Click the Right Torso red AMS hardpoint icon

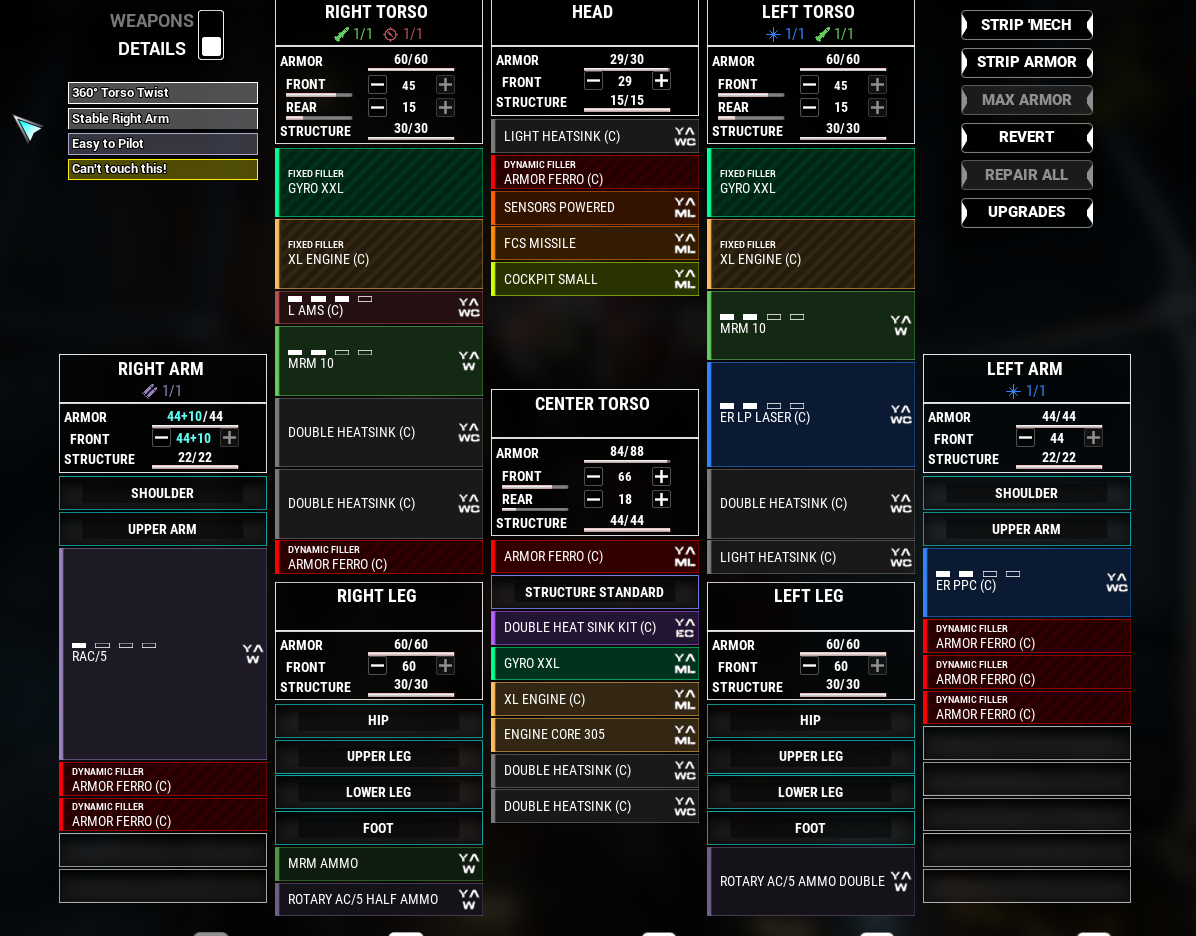pos(391,34)
